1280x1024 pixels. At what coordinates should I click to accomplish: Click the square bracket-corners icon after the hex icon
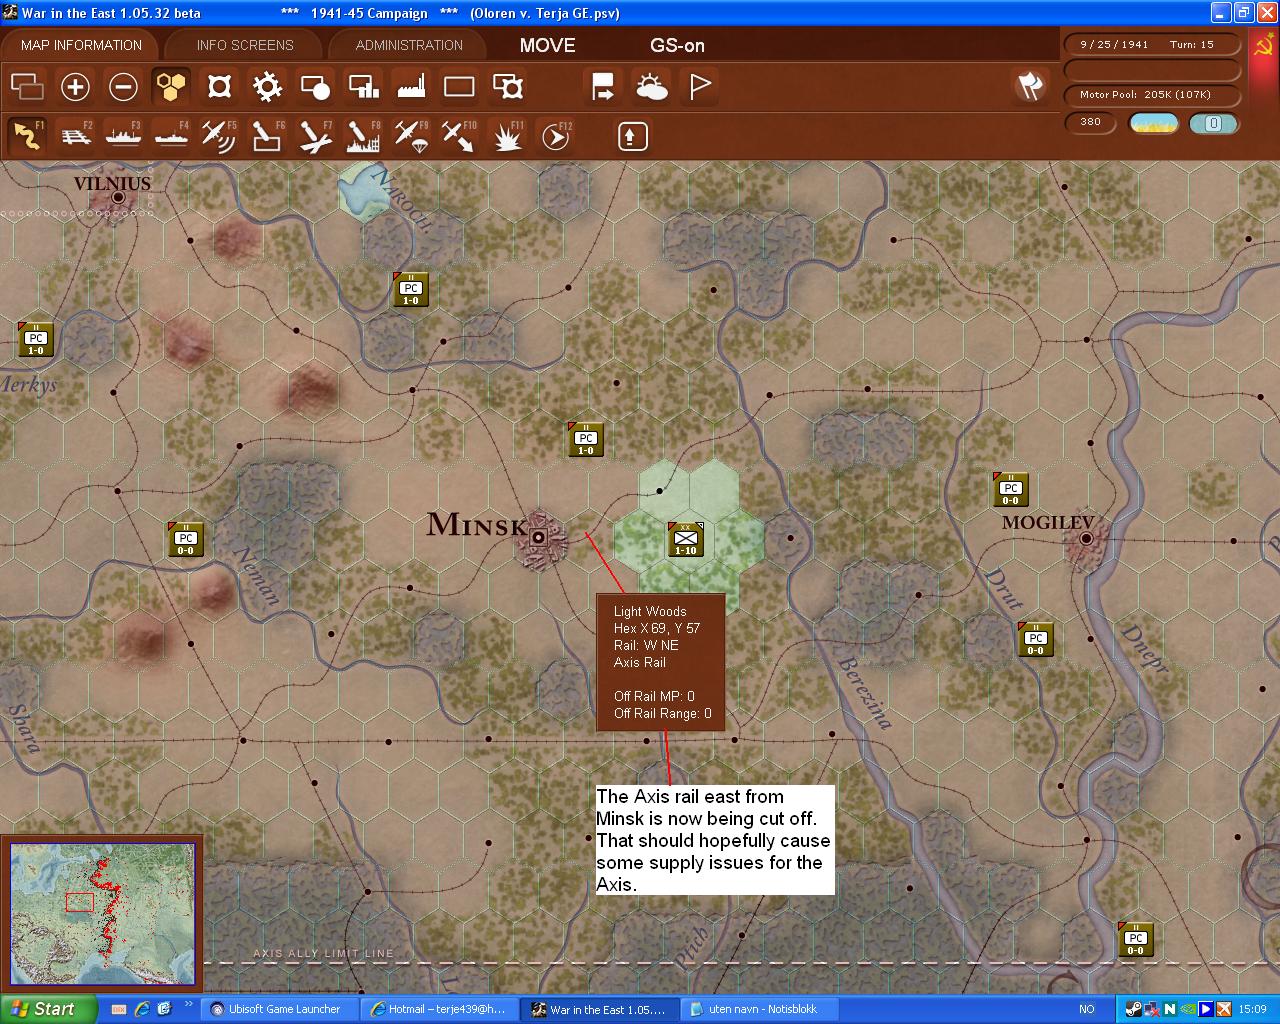click(x=219, y=87)
